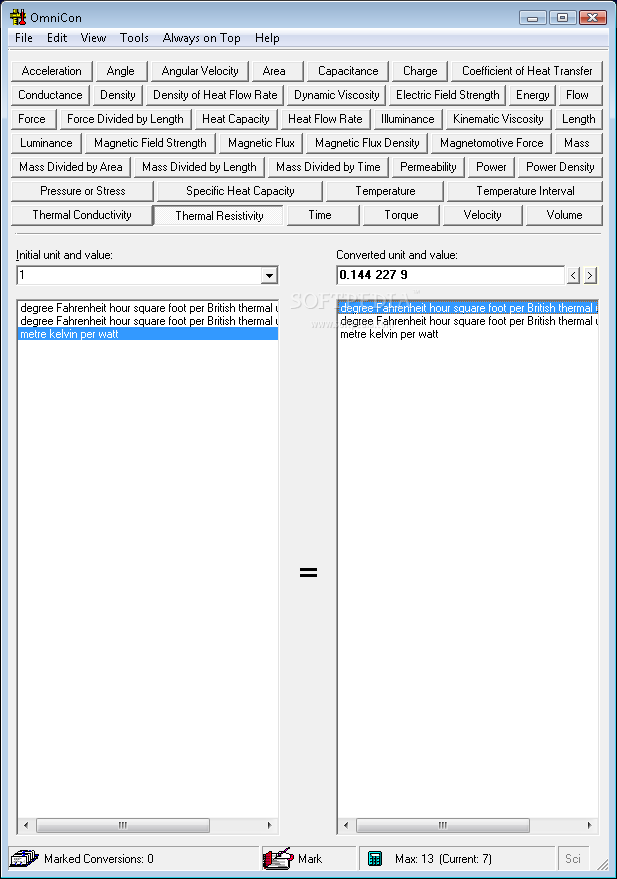The image size is (617, 879).
Task: Open the Help menu
Action: point(267,38)
